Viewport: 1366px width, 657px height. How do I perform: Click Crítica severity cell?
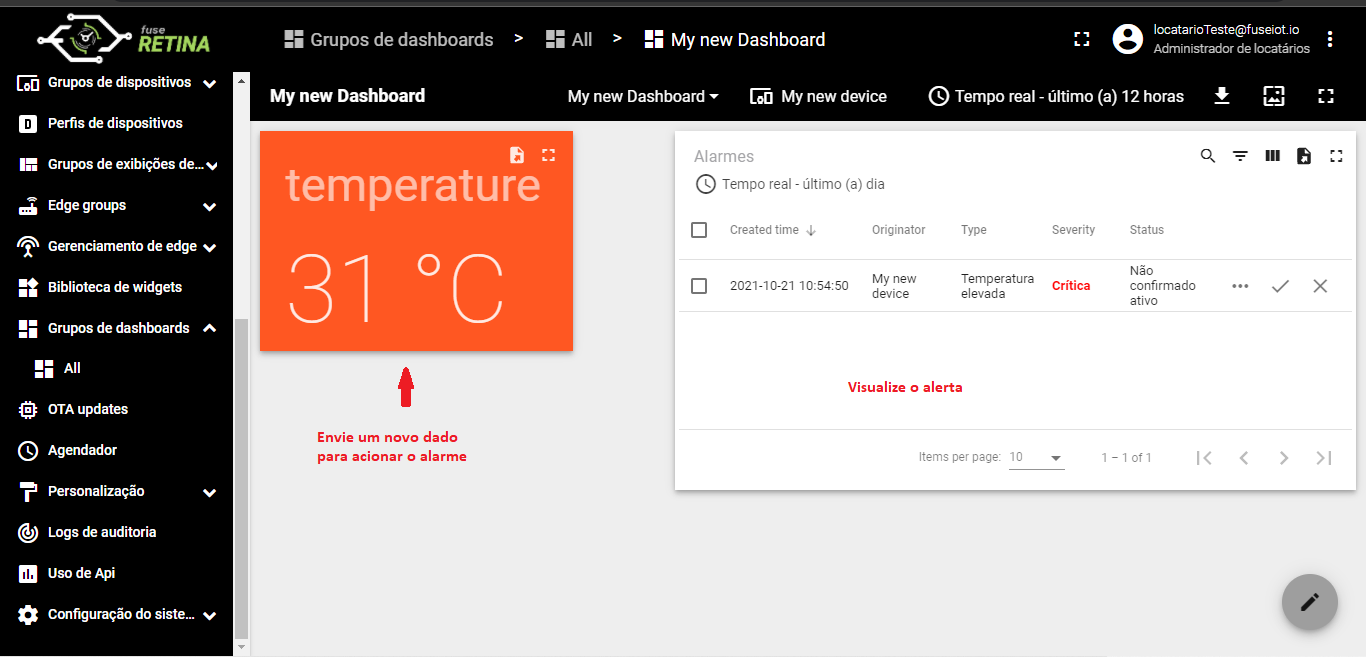[1071, 286]
